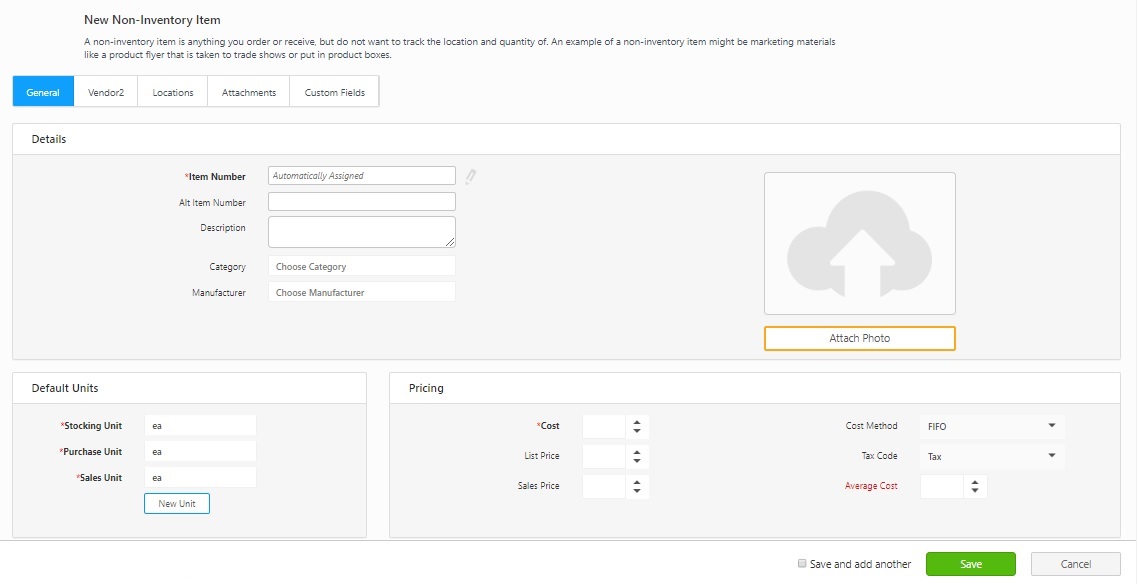
Task: Open the Choose Category selector
Action: point(361,267)
